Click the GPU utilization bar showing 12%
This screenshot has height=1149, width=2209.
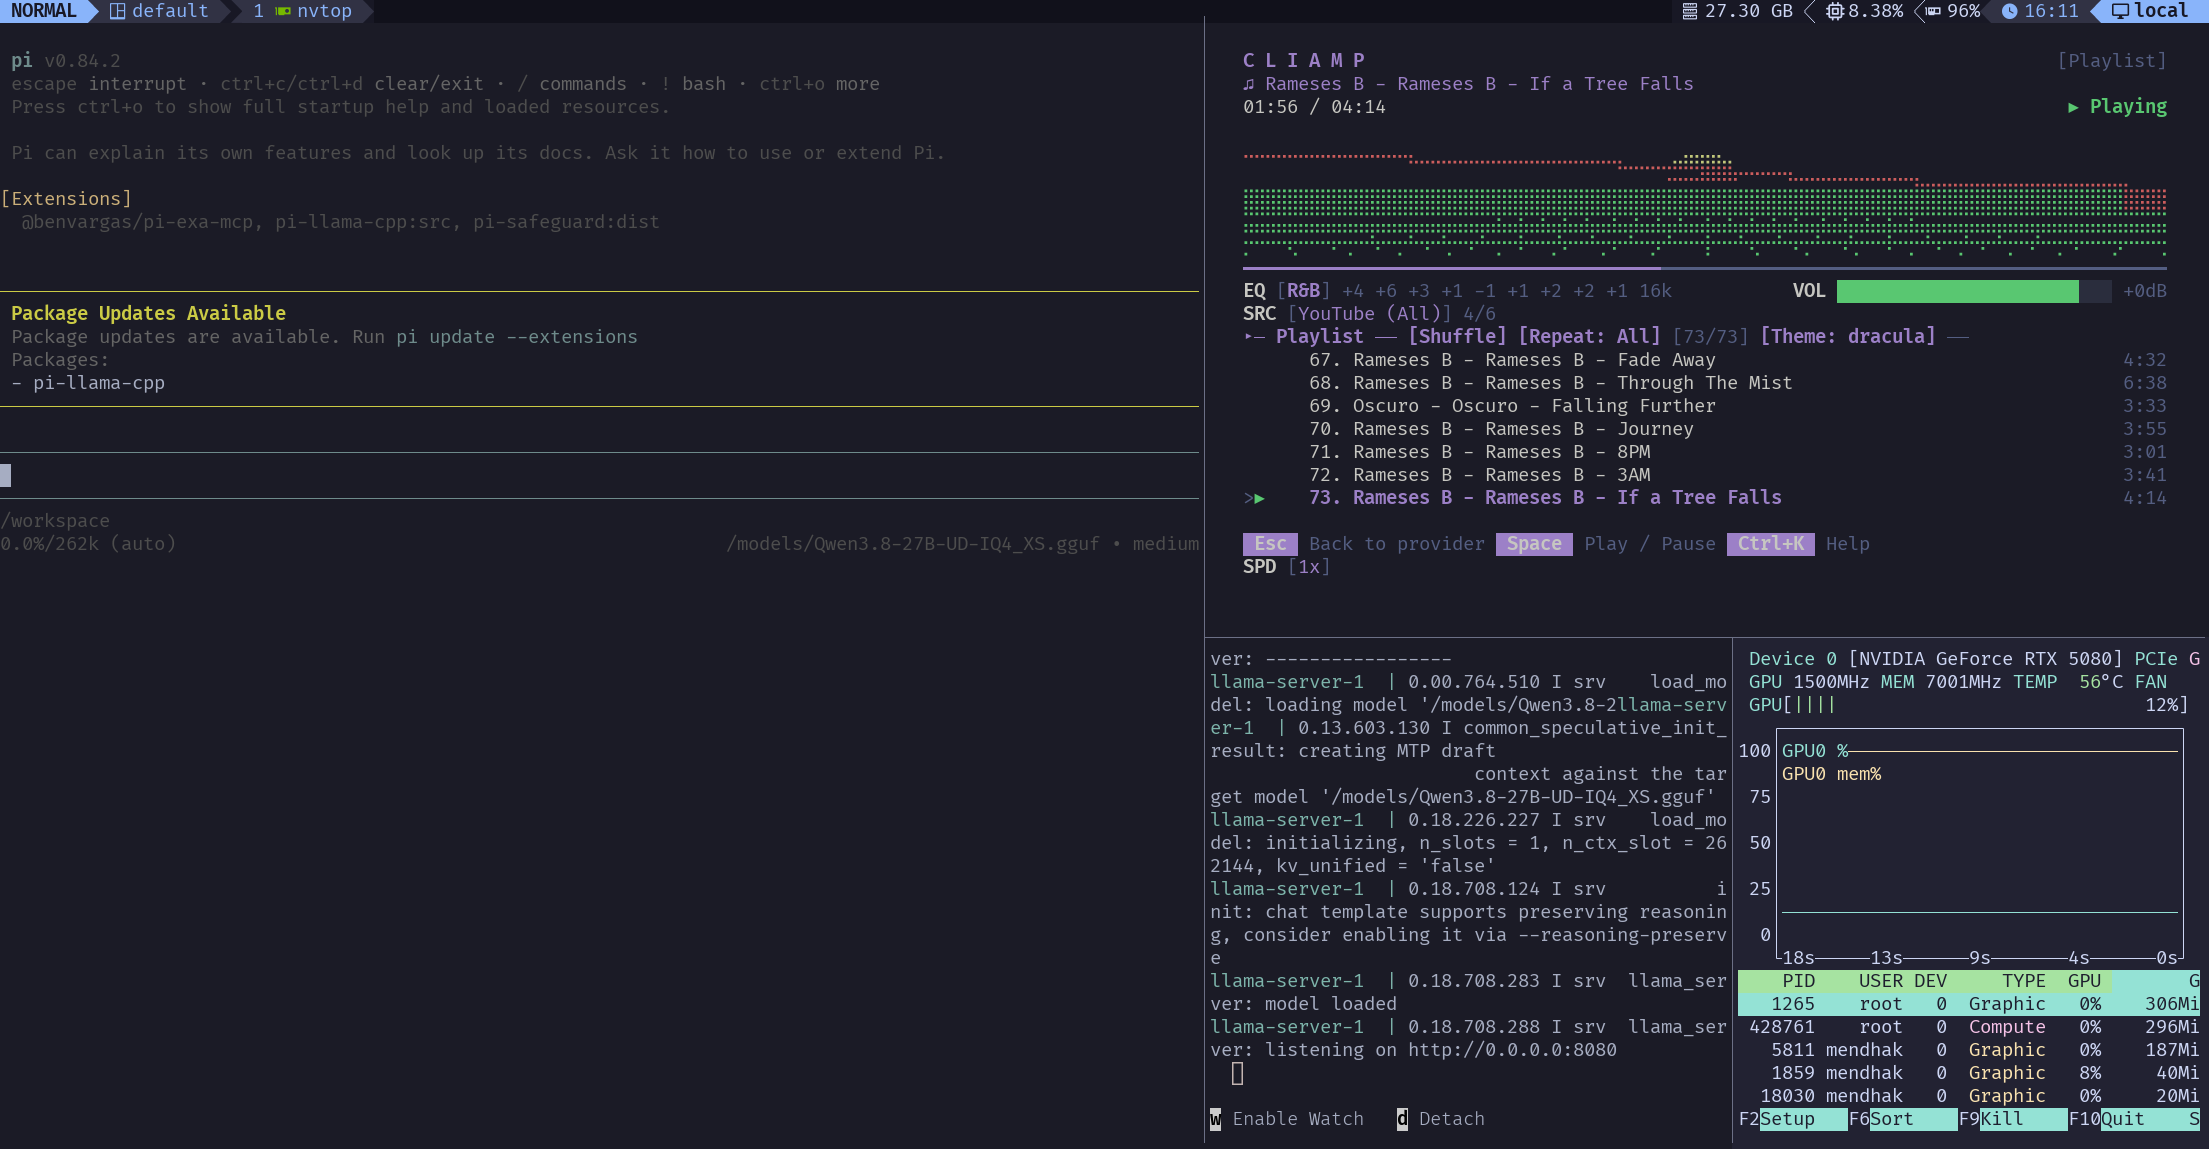click(1968, 705)
